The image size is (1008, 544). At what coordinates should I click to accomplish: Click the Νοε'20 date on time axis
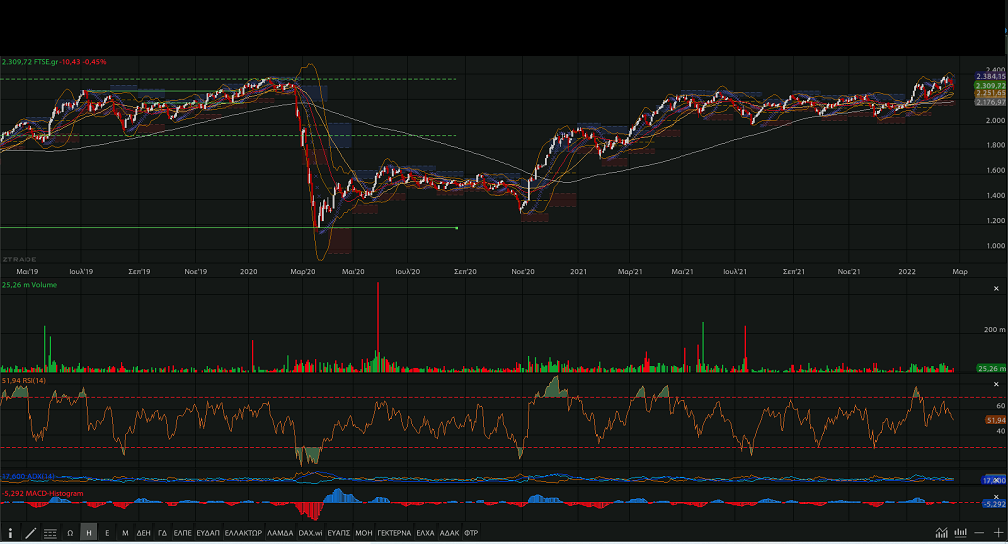pyautogui.click(x=523, y=271)
